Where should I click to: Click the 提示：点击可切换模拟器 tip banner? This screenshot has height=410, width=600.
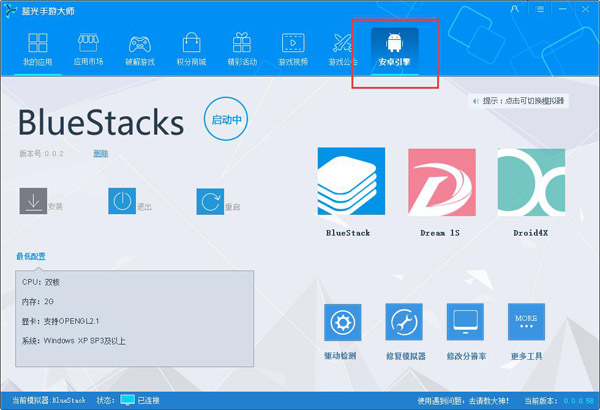point(518,101)
